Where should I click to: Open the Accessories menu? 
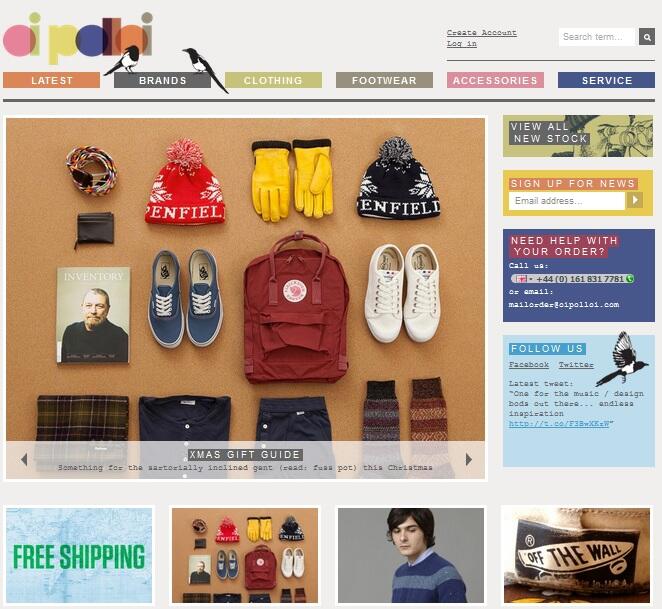point(495,80)
